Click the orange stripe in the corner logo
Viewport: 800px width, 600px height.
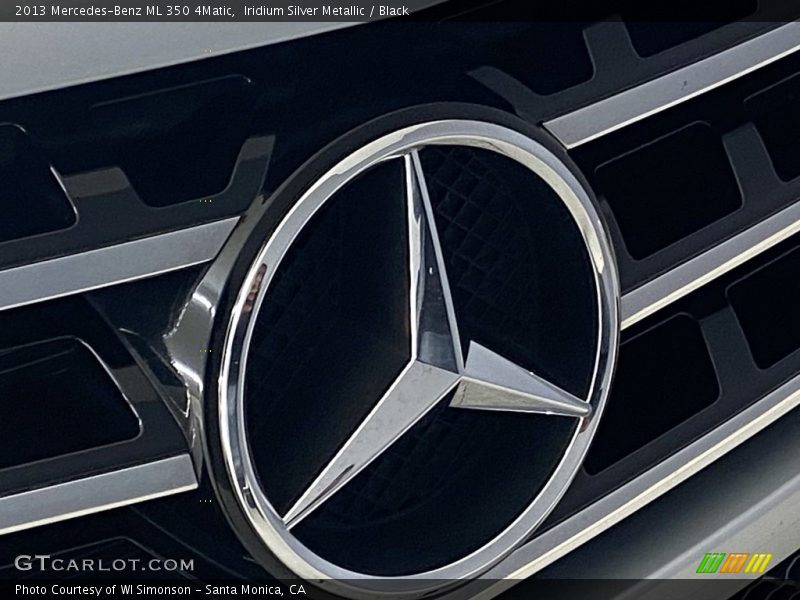pyautogui.click(x=733, y=563)
